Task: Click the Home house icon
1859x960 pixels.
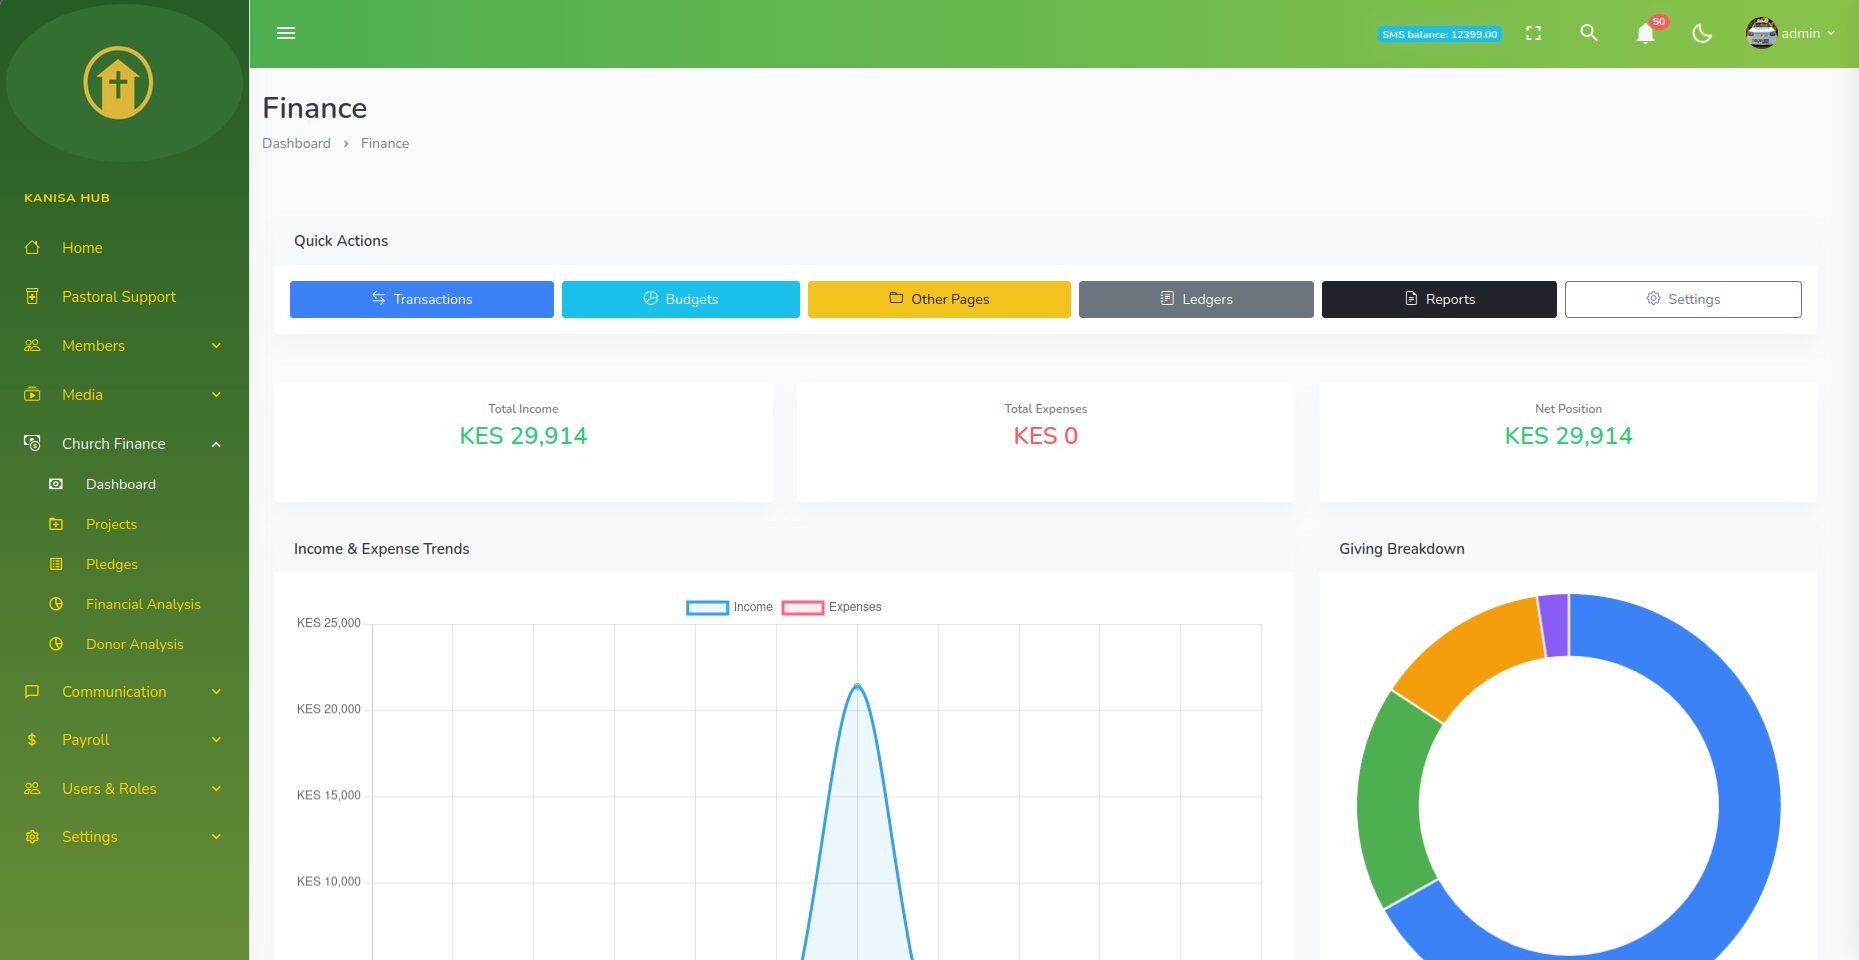Action: pyautogui.click(x=32, y=247)
